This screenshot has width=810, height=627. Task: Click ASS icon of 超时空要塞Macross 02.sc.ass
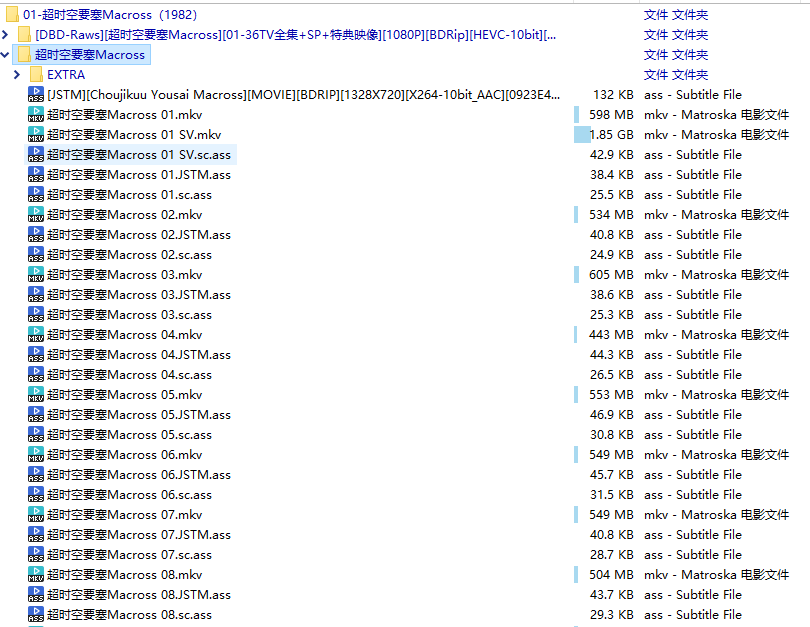(36, 255)
